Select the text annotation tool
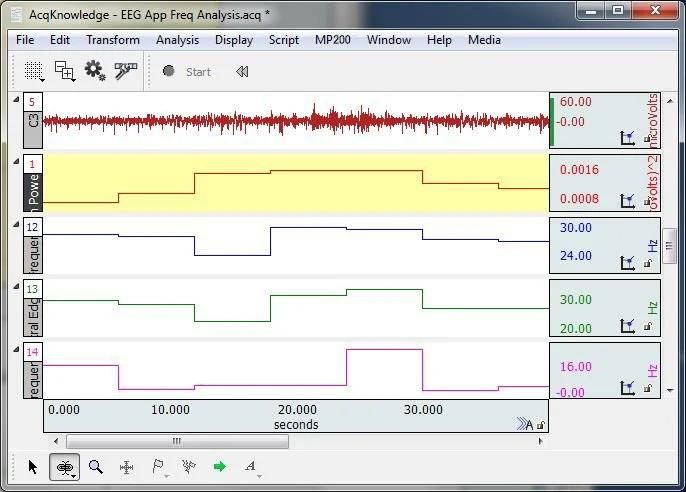 [x=250, y=466]
